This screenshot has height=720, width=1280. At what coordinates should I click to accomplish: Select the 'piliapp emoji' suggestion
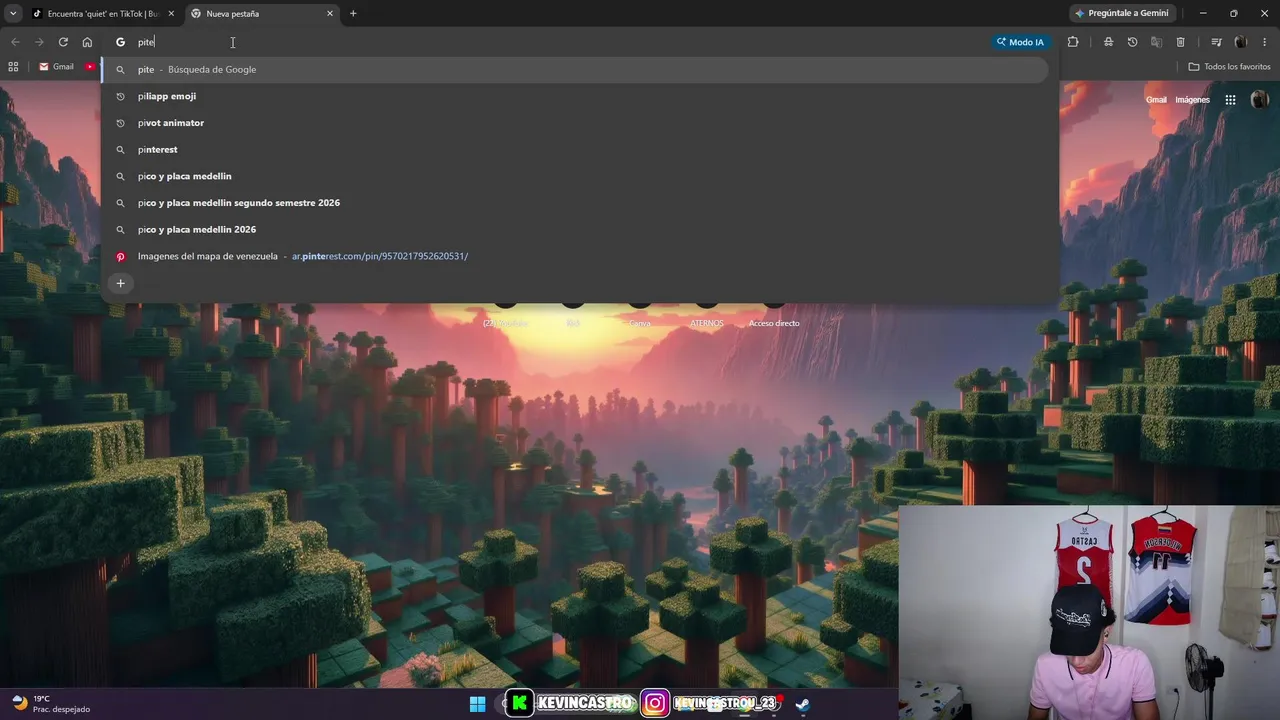pos(575,96)
